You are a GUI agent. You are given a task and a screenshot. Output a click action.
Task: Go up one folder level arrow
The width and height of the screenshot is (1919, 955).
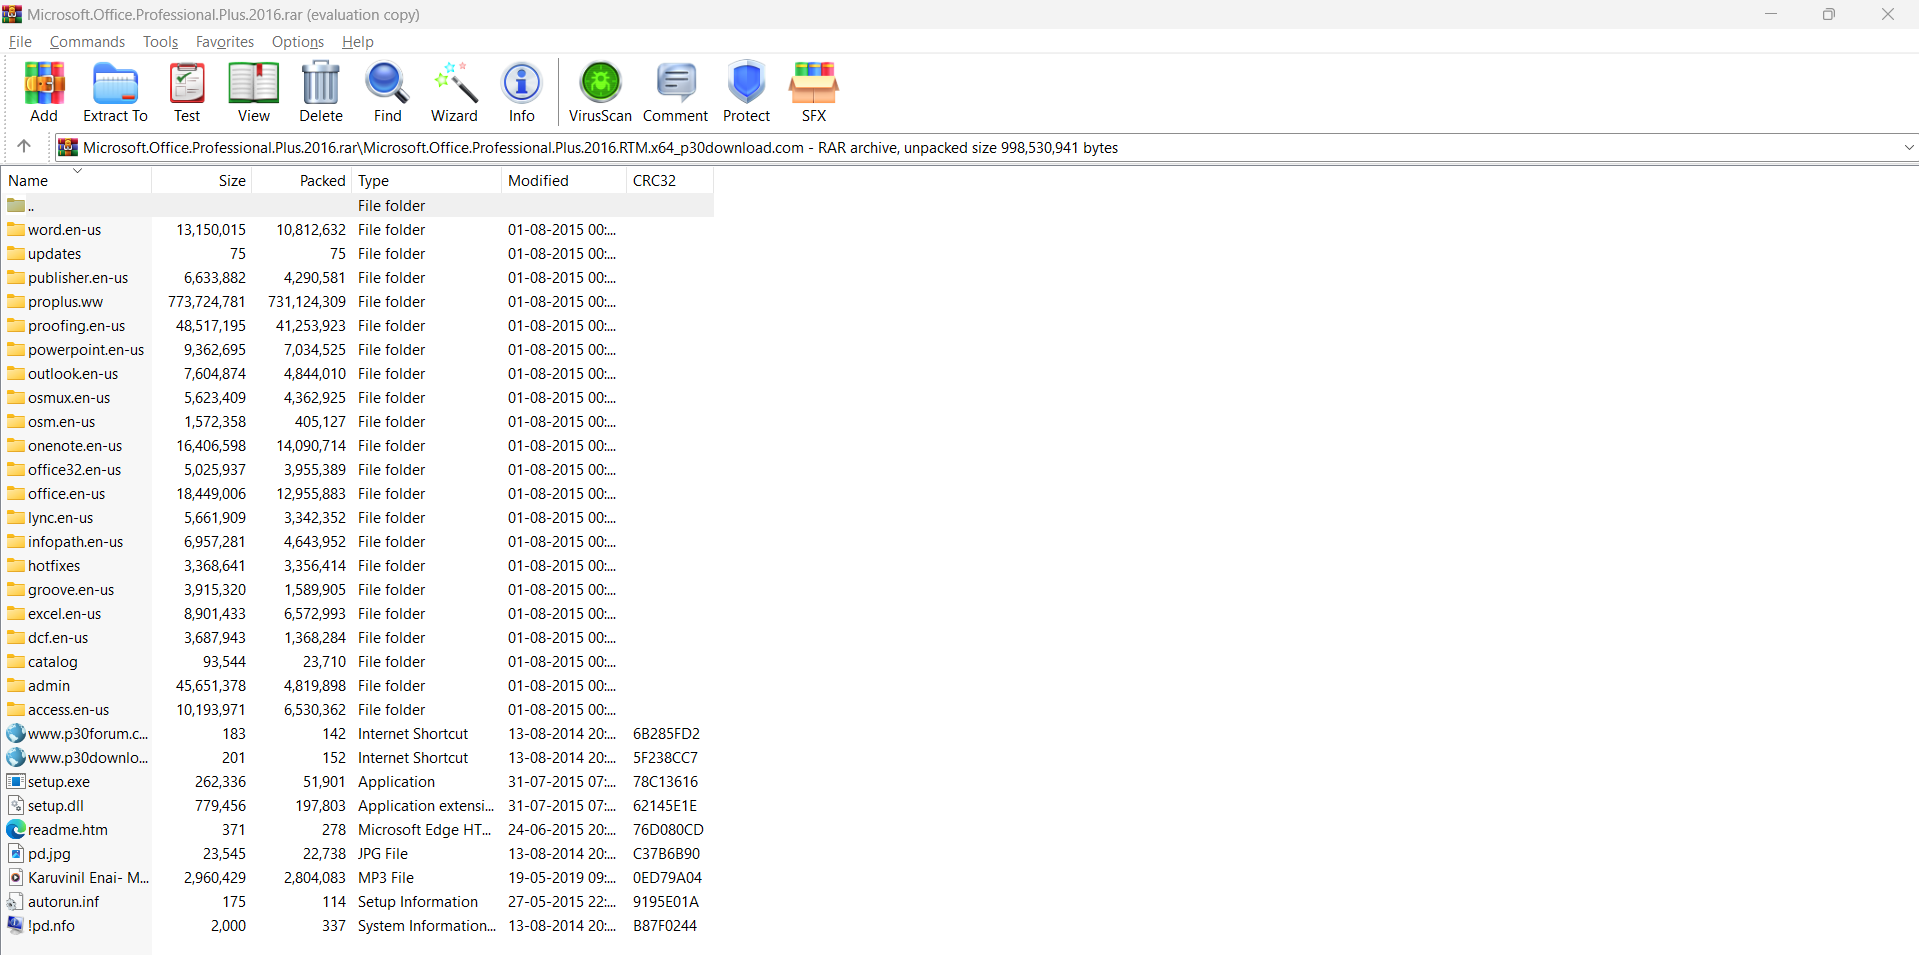(x=24, y=147)
